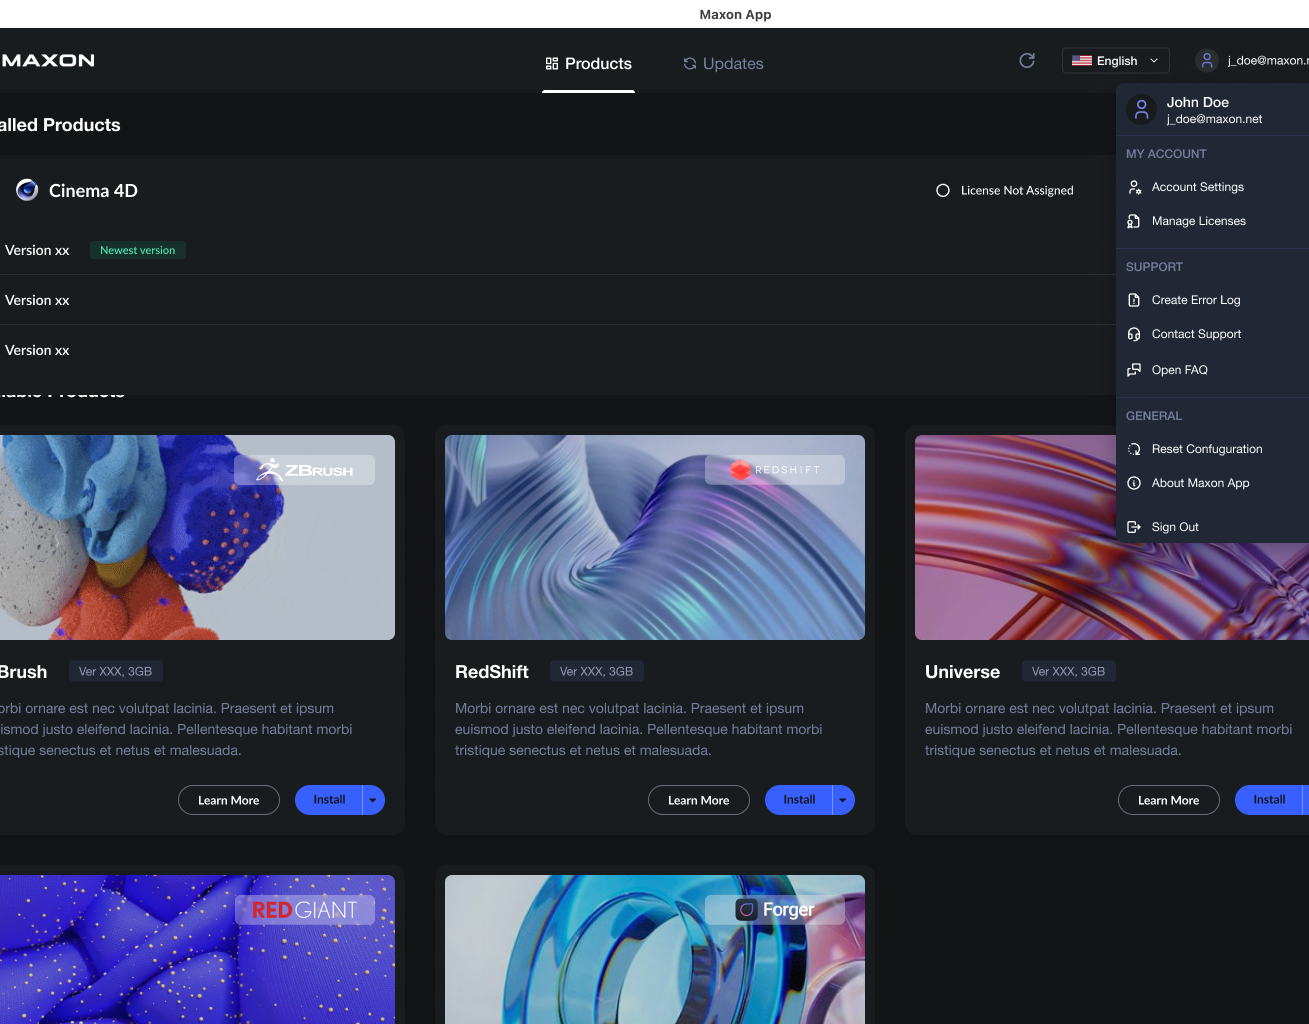Switch to the Updates tab

[723, 64]
